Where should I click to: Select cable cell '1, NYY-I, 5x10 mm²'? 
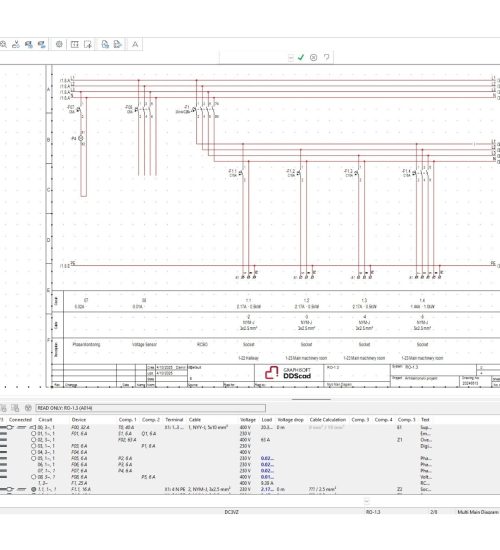208,428
